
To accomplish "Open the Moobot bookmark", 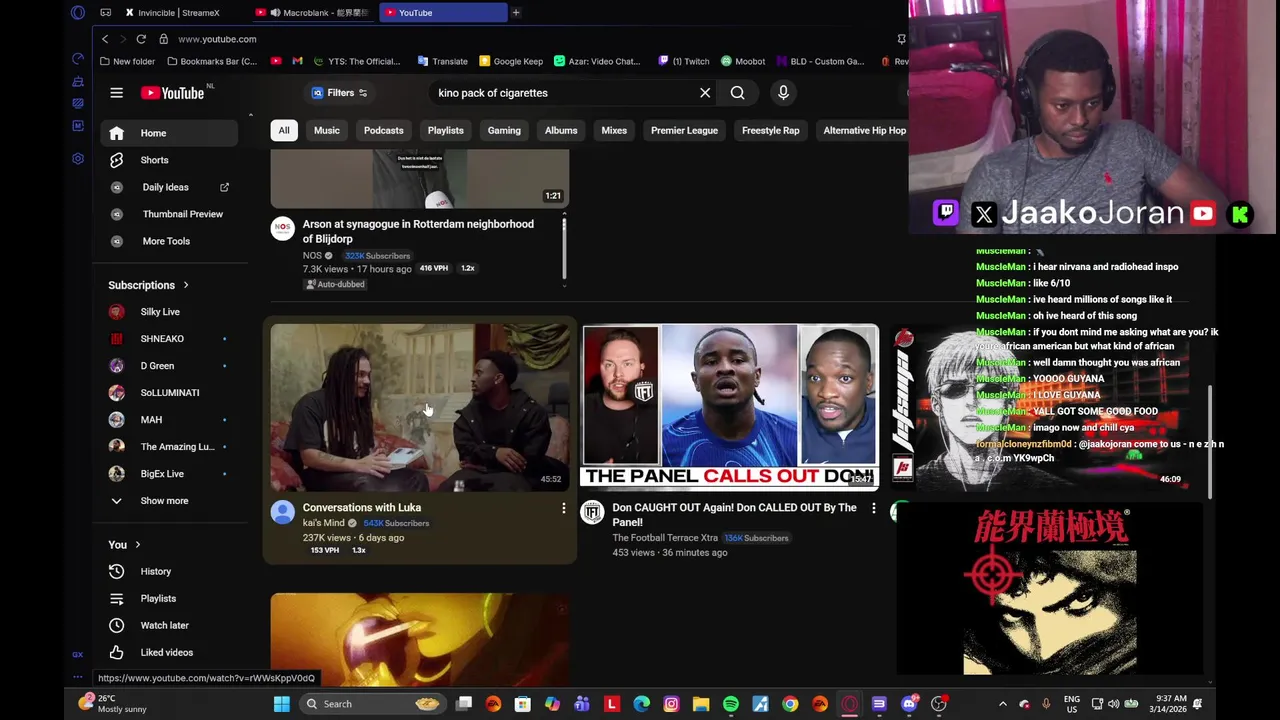I will 743,61.
